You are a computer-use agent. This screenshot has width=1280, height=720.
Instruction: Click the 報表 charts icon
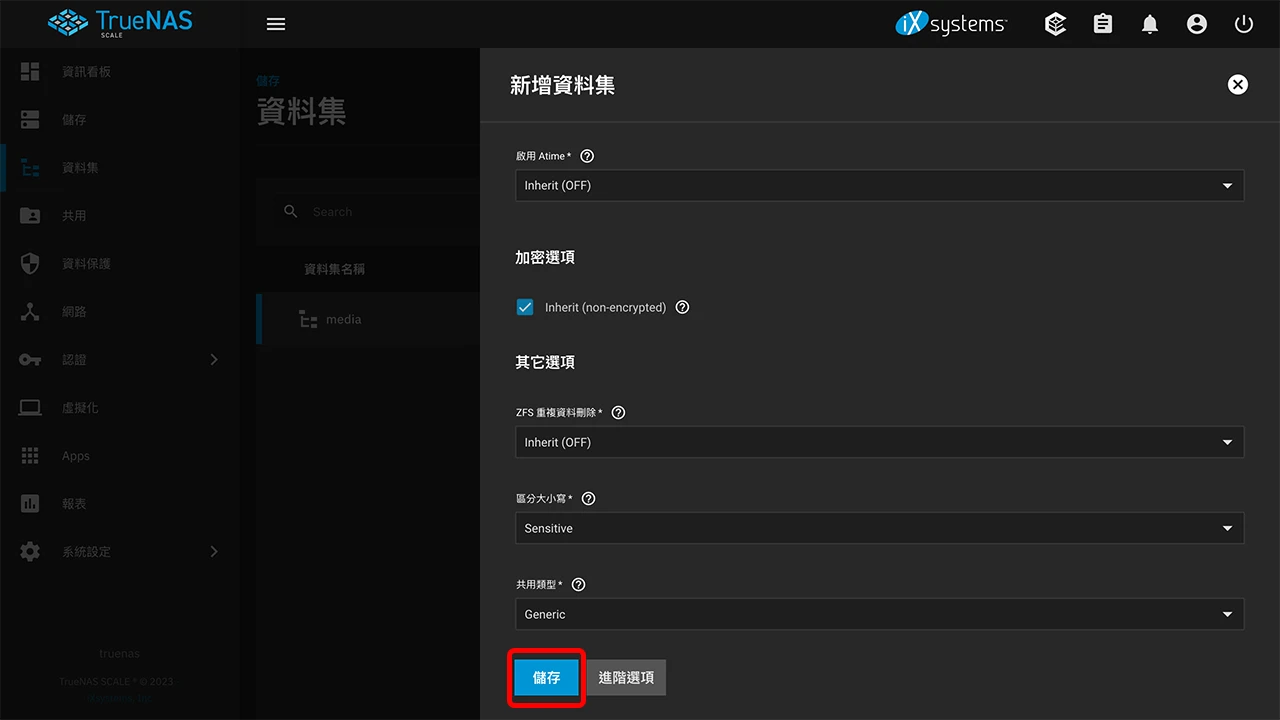pos(30,503)
